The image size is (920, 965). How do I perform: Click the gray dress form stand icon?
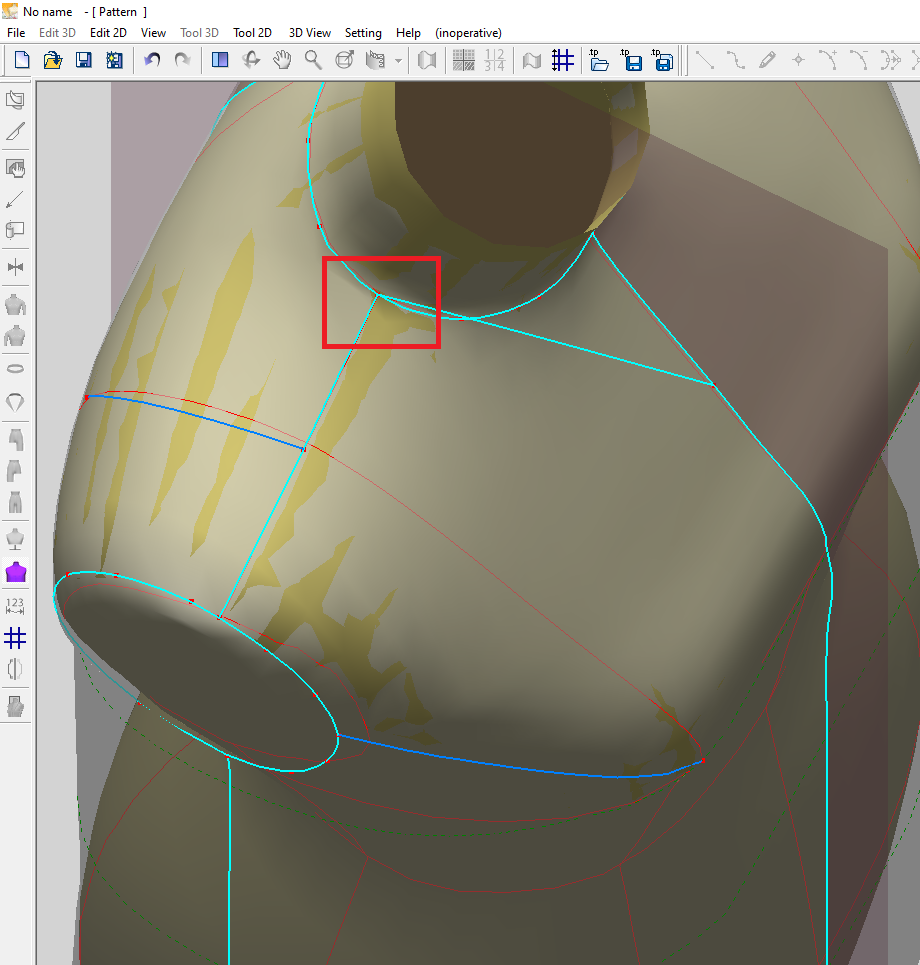pyautogui.click(x=15, y=540)
